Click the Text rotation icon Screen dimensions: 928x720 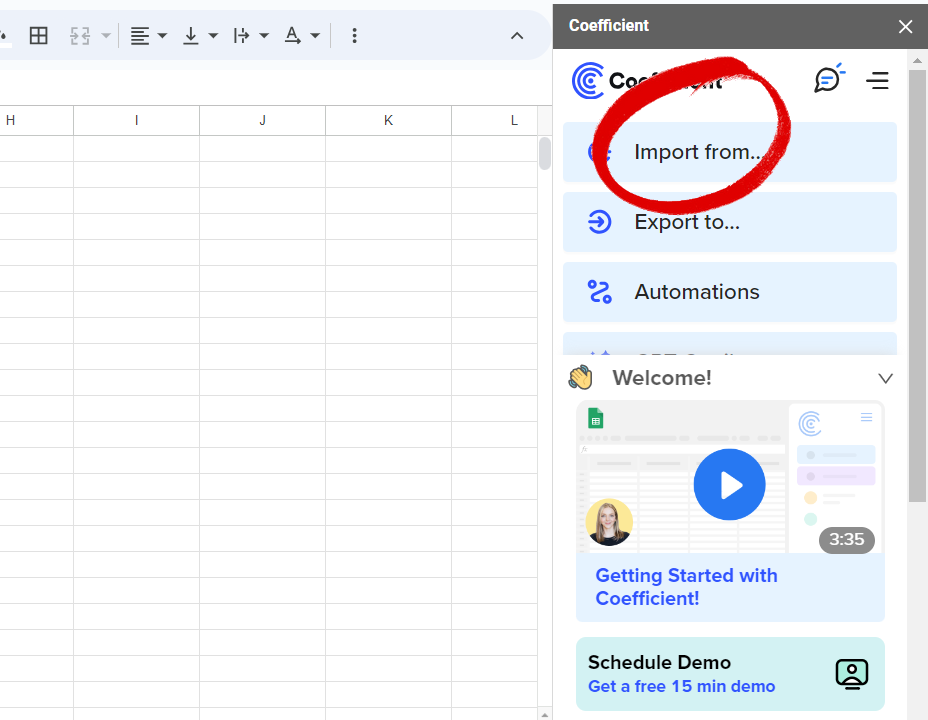pos(292,35)
